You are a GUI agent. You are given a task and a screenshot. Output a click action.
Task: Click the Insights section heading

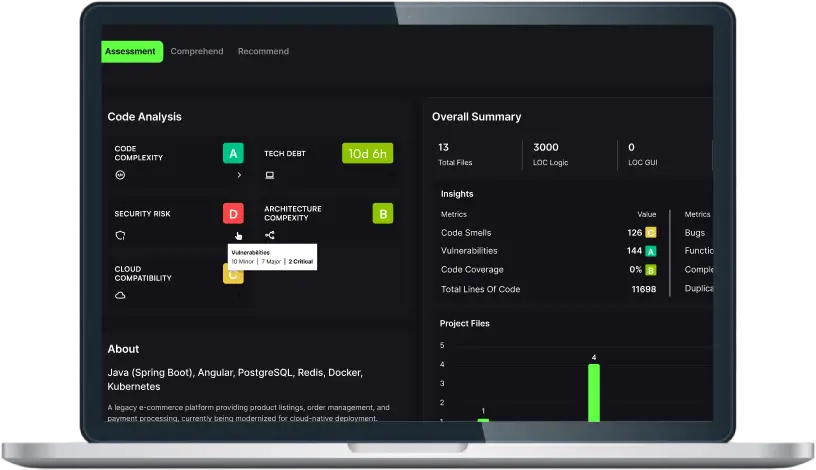tap(457, 194)
